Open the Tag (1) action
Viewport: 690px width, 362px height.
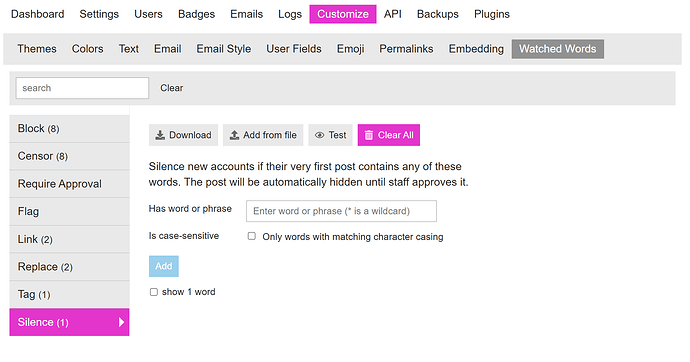(x=70, y=294)
